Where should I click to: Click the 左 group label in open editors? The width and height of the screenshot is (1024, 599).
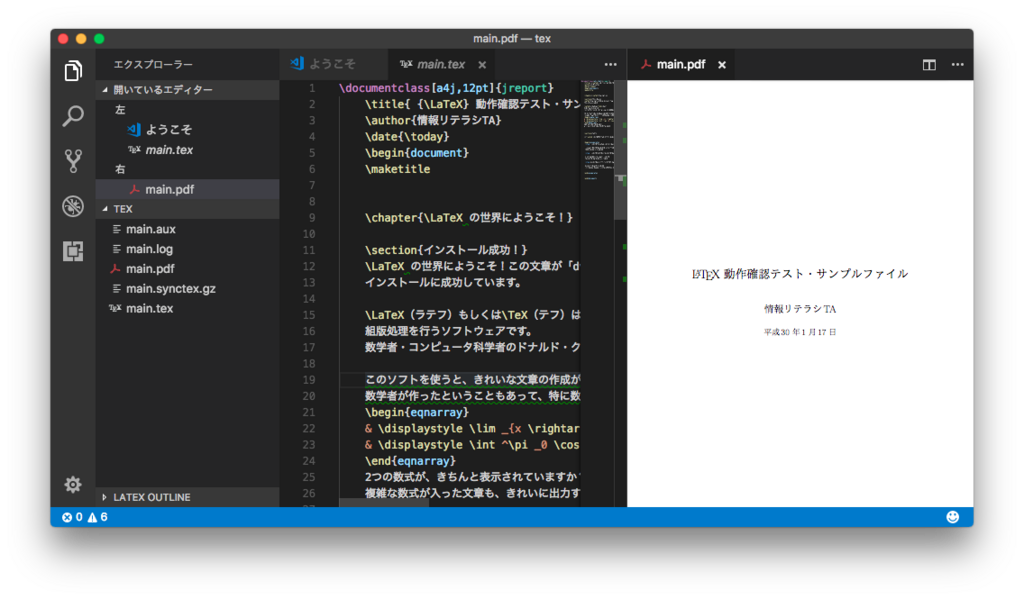[120, 110]
